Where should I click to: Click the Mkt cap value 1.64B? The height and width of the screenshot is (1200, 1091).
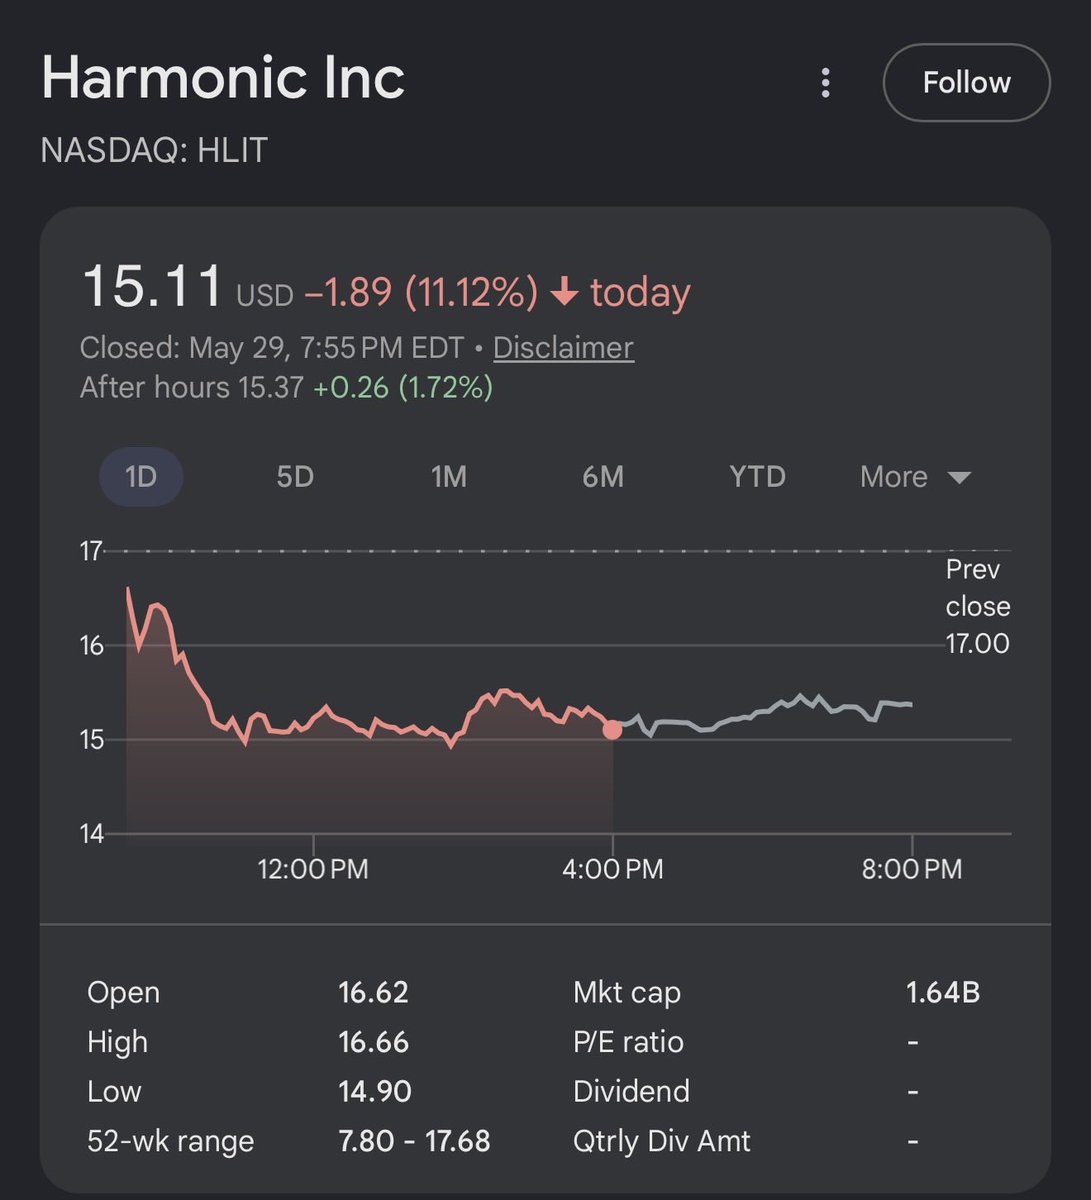click(943, 992)
